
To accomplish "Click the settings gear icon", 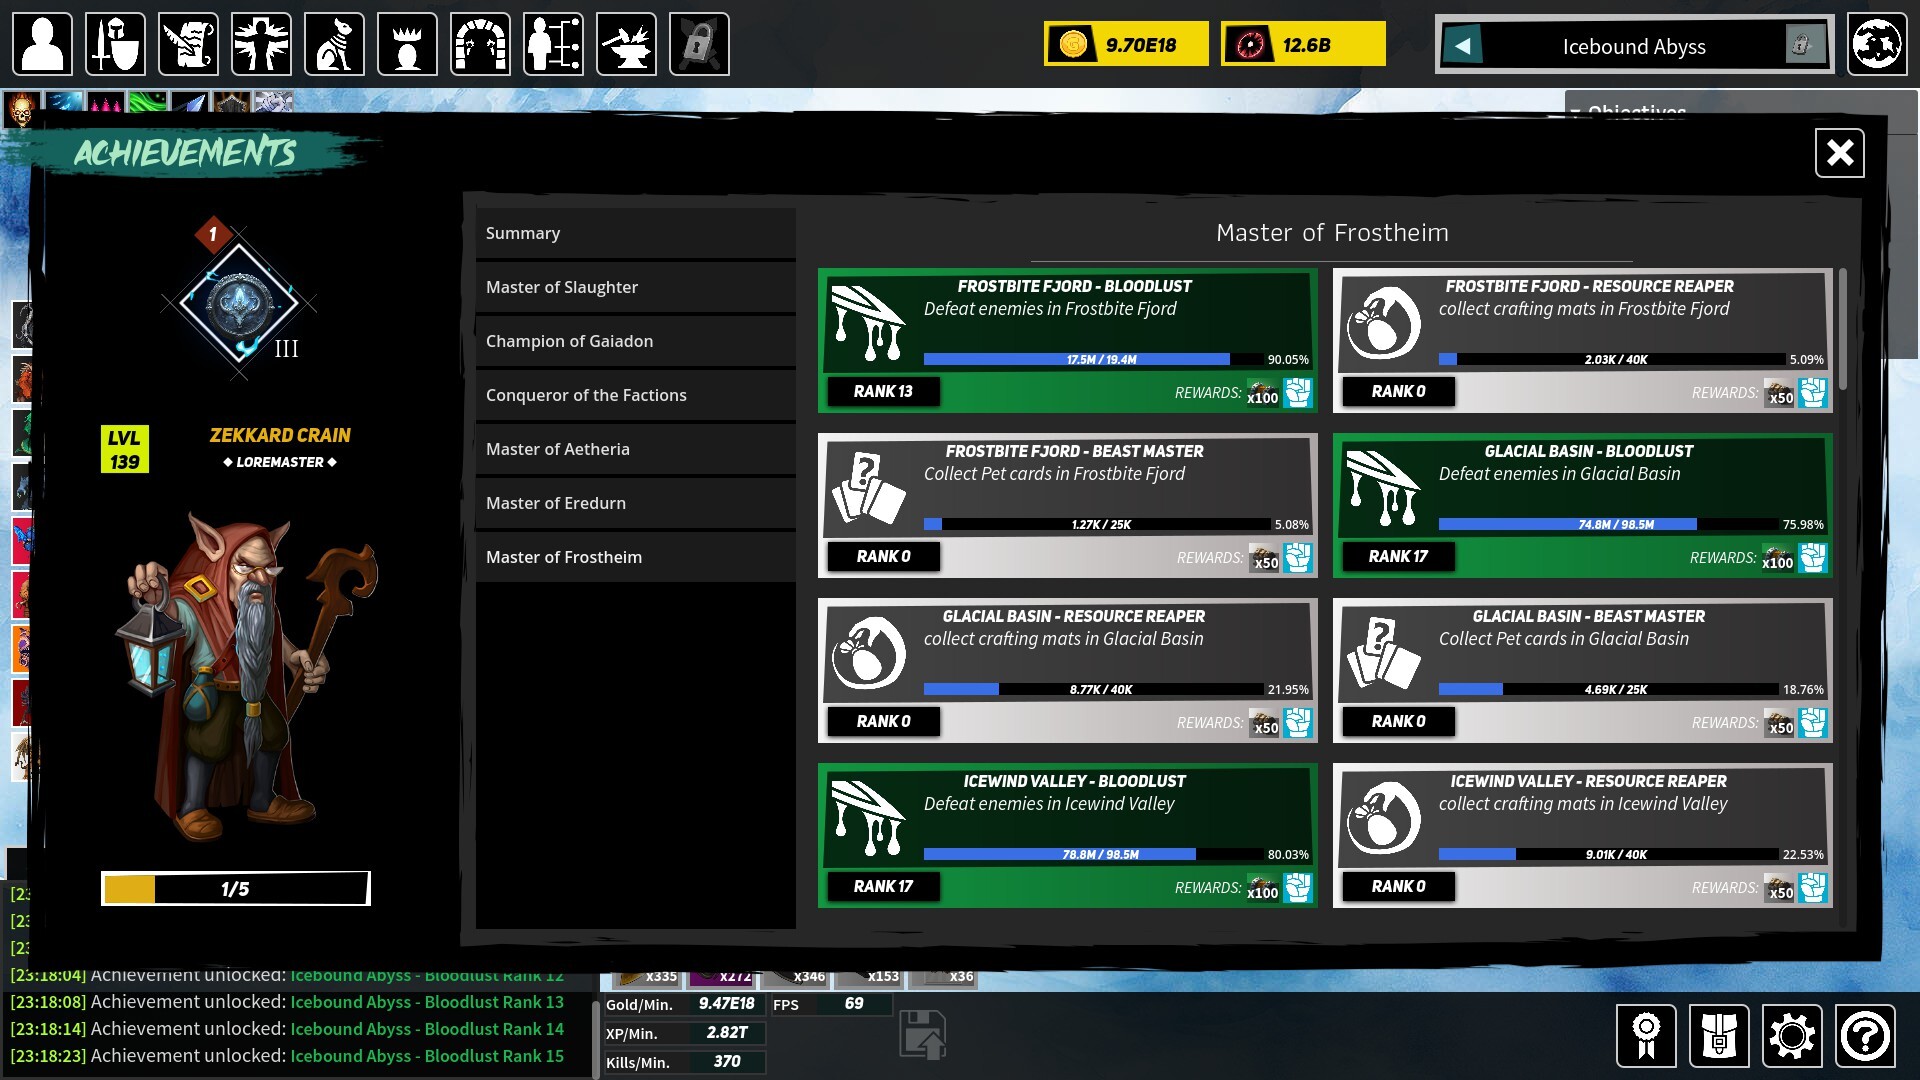I will (1791, 1035).
